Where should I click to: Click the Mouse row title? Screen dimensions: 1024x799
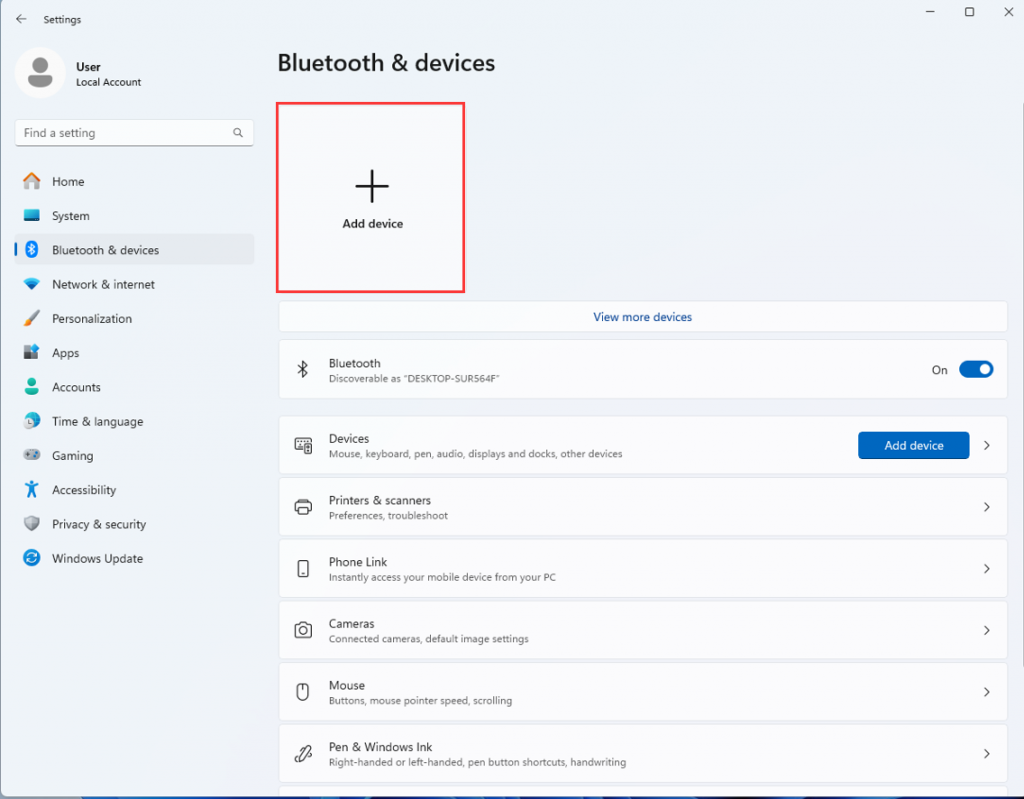347,685
